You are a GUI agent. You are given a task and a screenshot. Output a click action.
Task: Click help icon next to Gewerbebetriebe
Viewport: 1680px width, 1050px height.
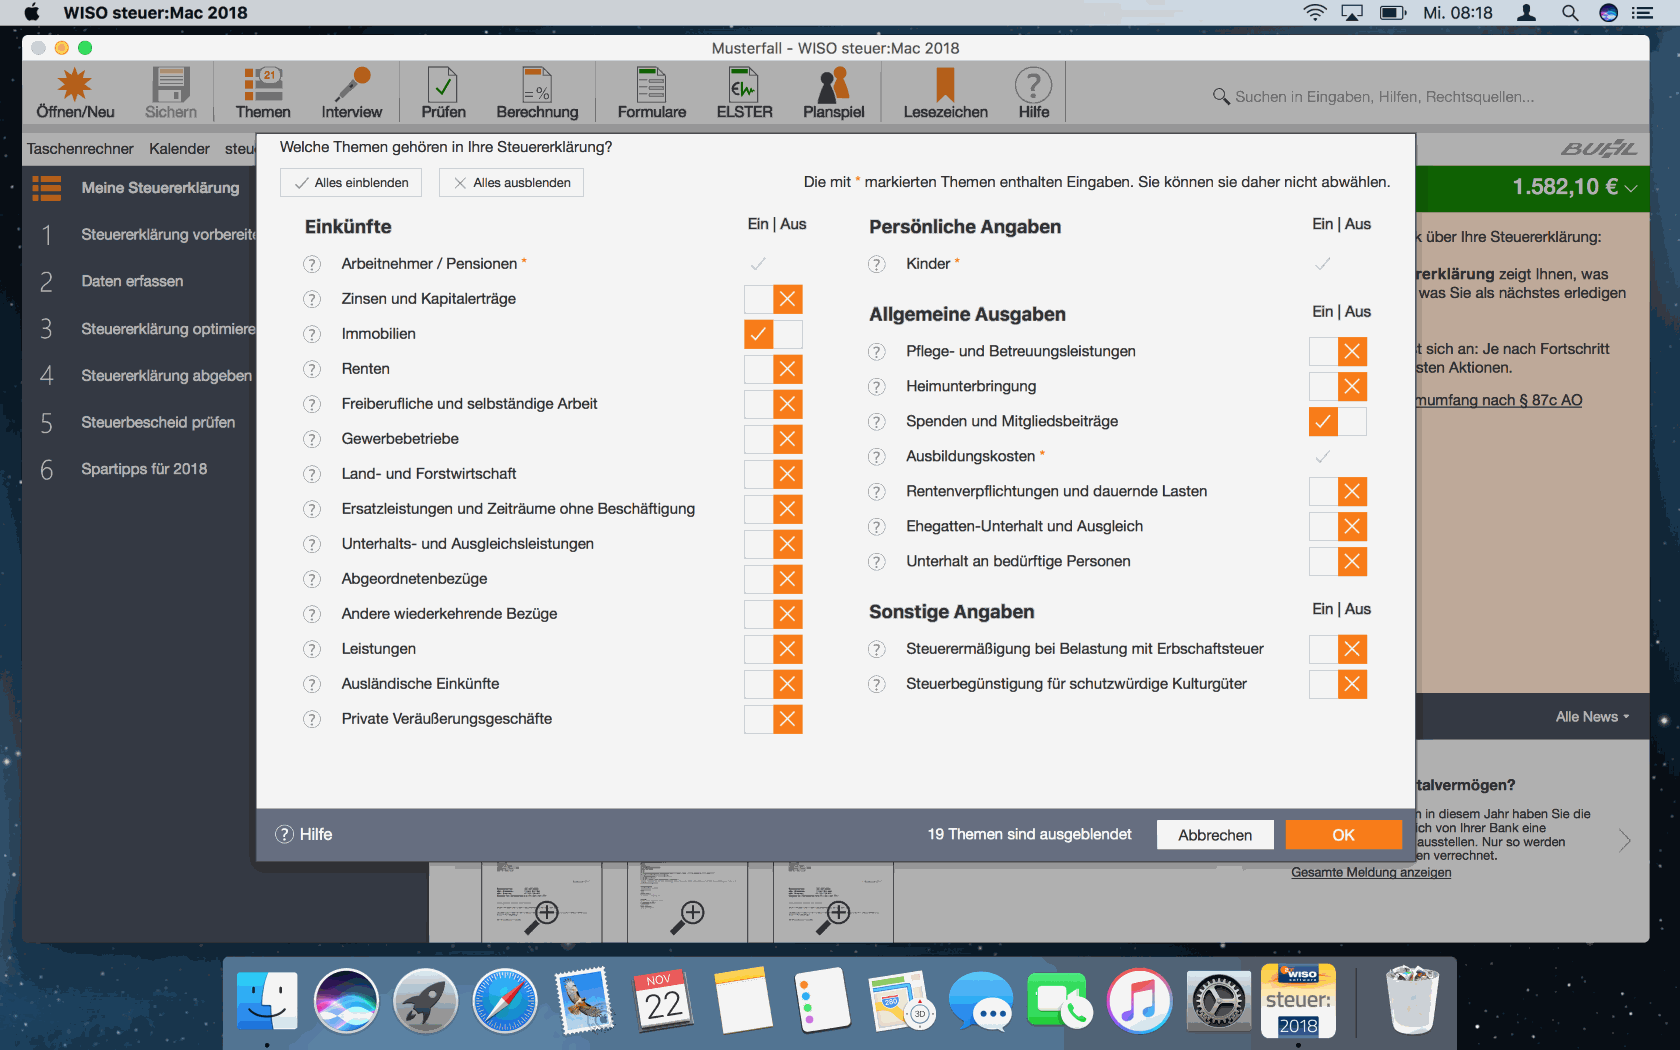point(312,439)
